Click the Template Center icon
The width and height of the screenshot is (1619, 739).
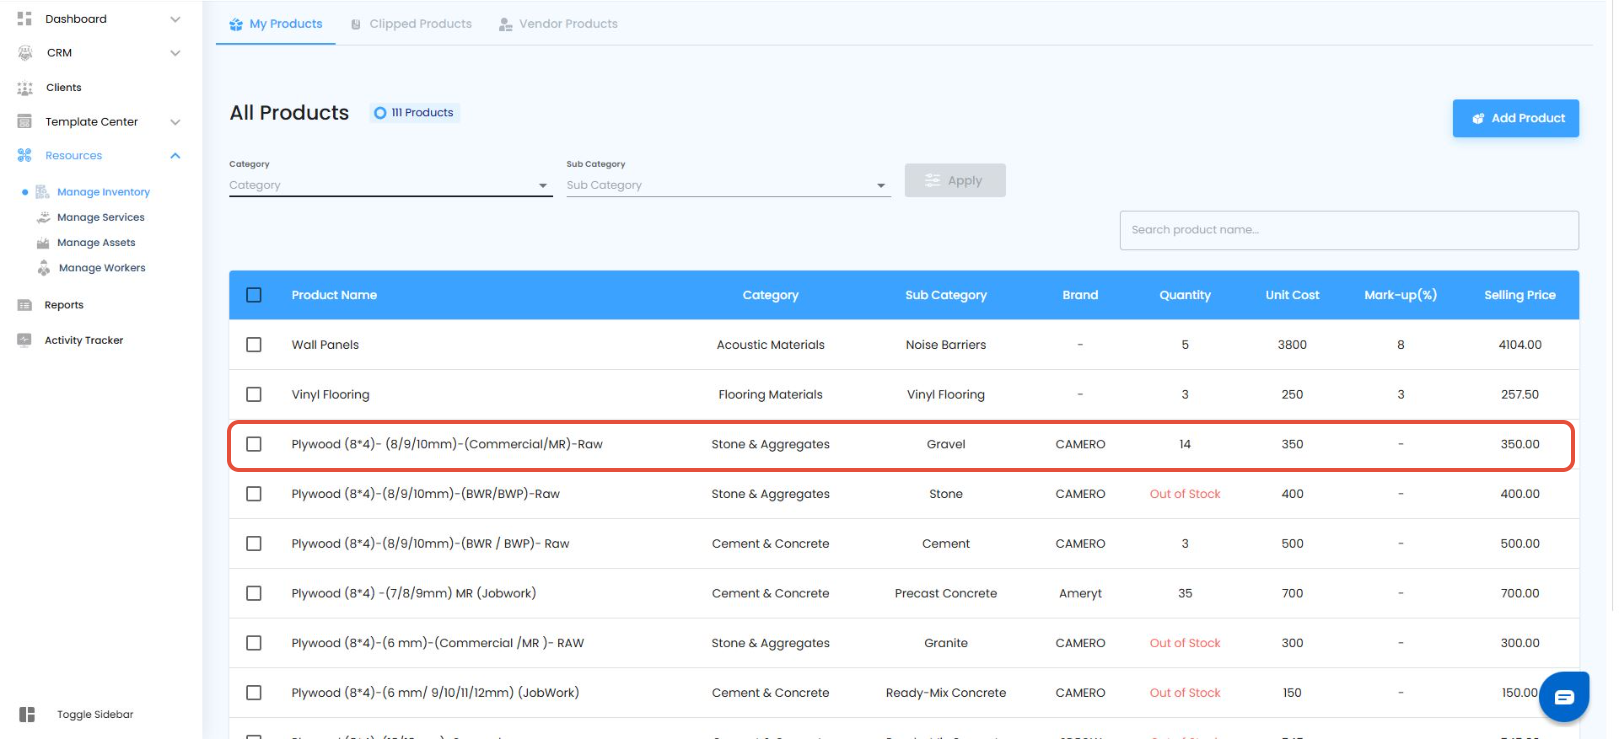click(25, 122)
